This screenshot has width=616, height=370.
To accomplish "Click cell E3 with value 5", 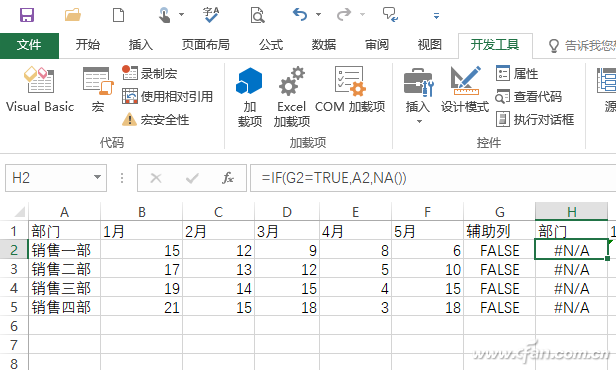I will pyautogui.click(x=356, y=269).
